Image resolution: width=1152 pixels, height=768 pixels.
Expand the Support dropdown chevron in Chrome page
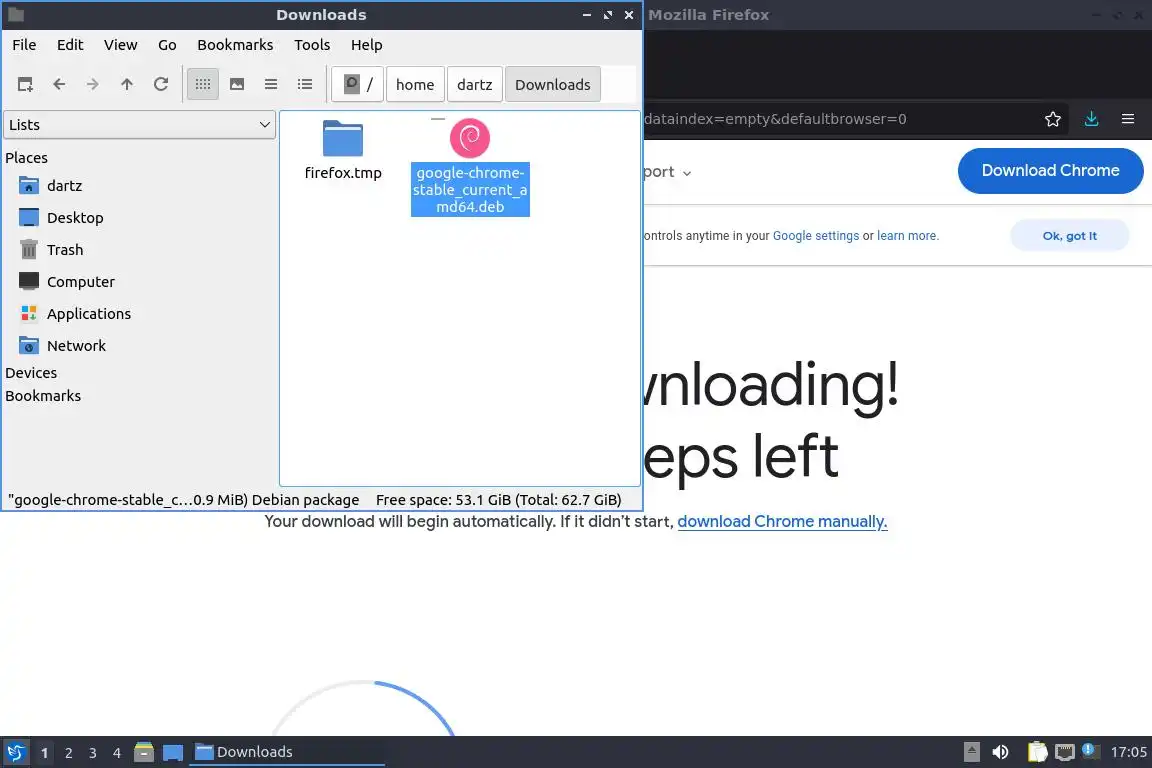click(x=686, y=173)
